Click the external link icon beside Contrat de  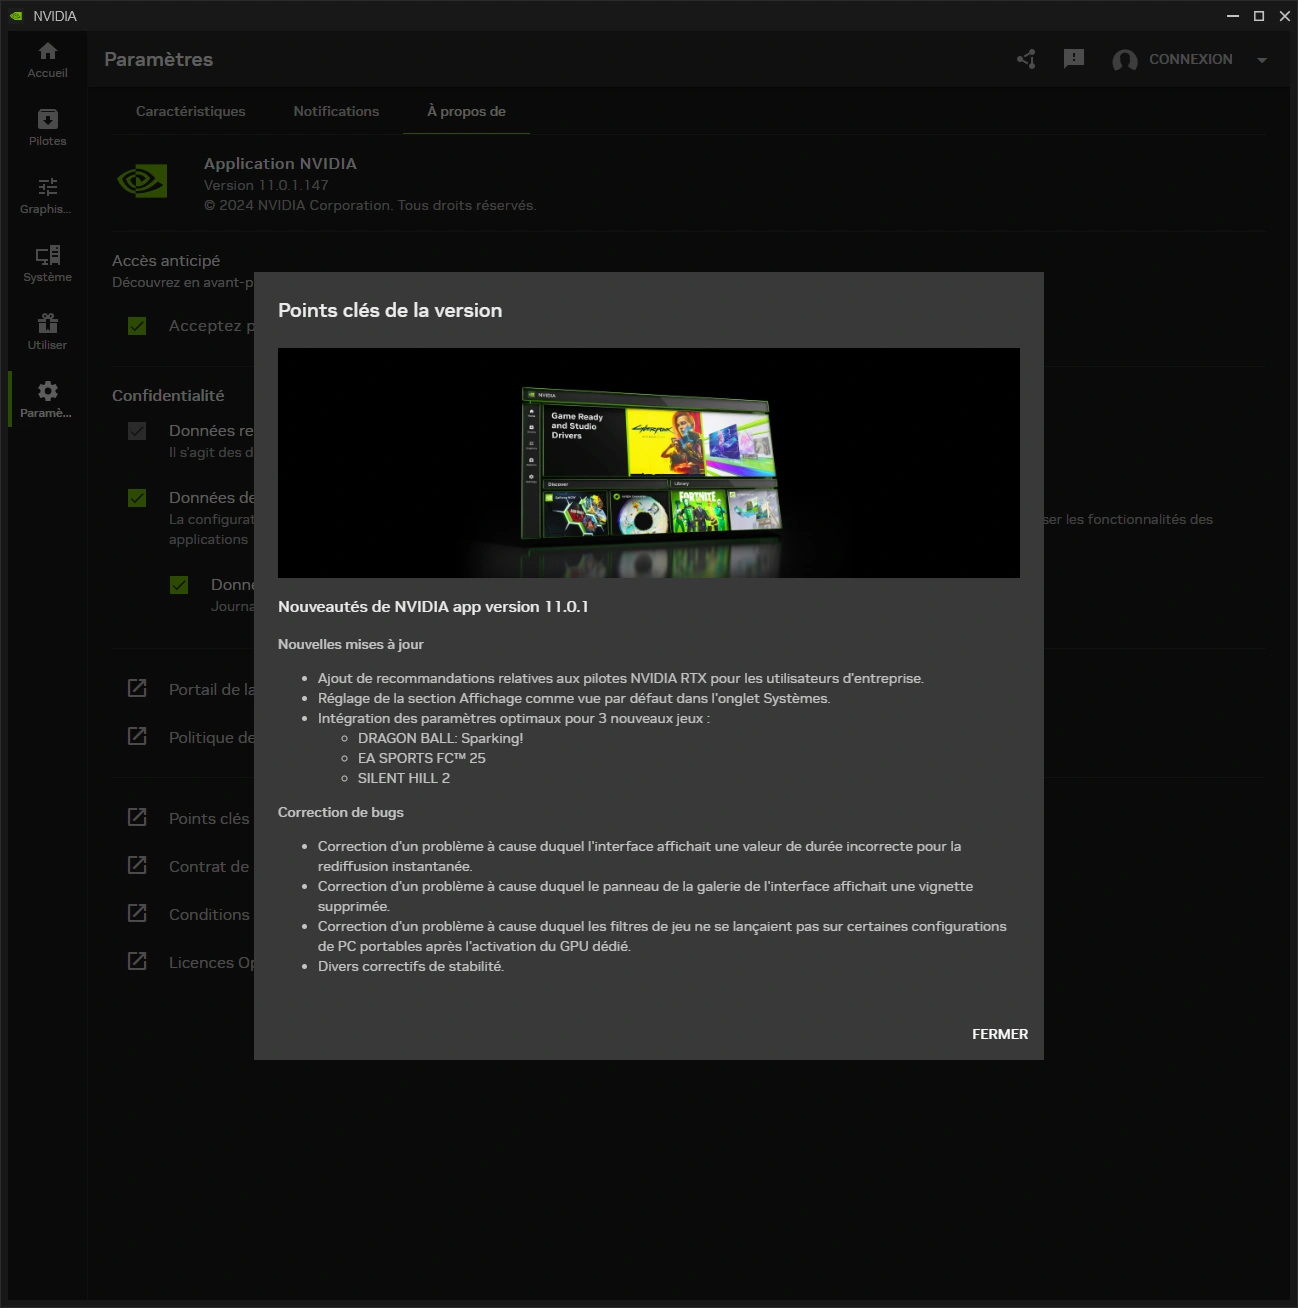[138, 865]
